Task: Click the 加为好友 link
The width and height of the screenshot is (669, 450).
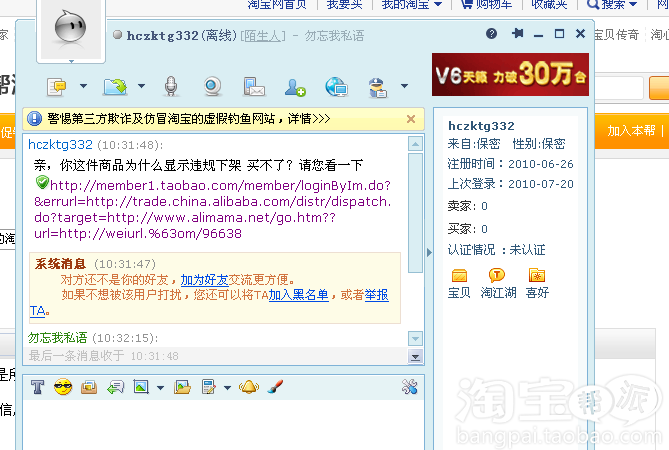Action: [x=204, y=281]
